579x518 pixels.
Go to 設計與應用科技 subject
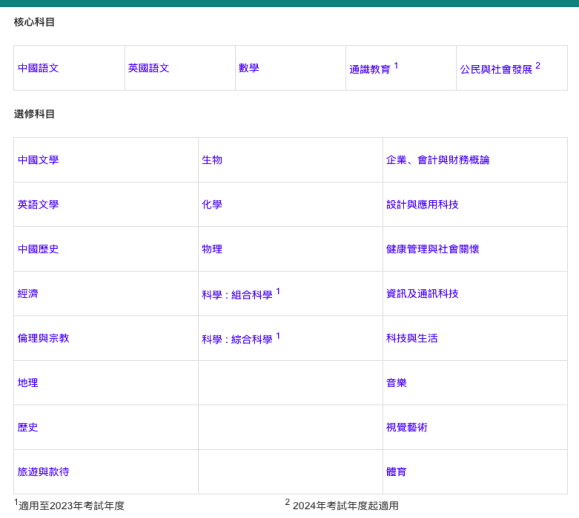(422, 205)
